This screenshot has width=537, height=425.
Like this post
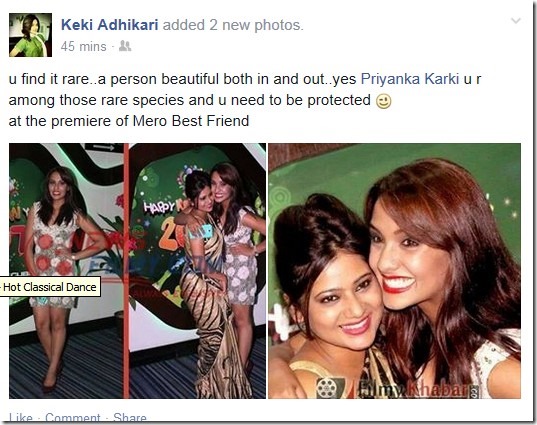[x=21, y=417]
